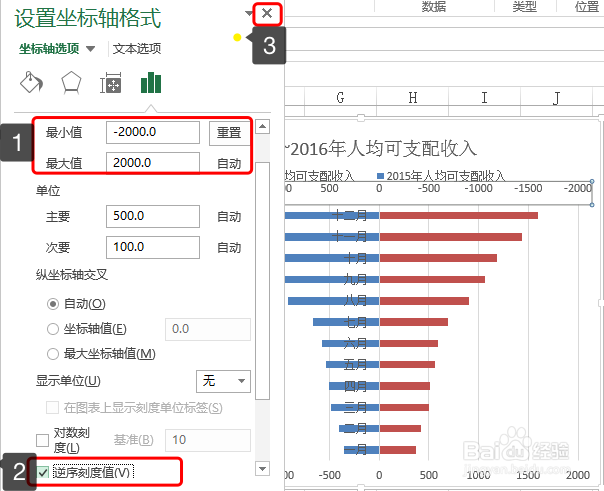This screenshot has height=491, width=604.
Task: Edit the 最大值 field showing 2000.0
Action: point(153,163)
